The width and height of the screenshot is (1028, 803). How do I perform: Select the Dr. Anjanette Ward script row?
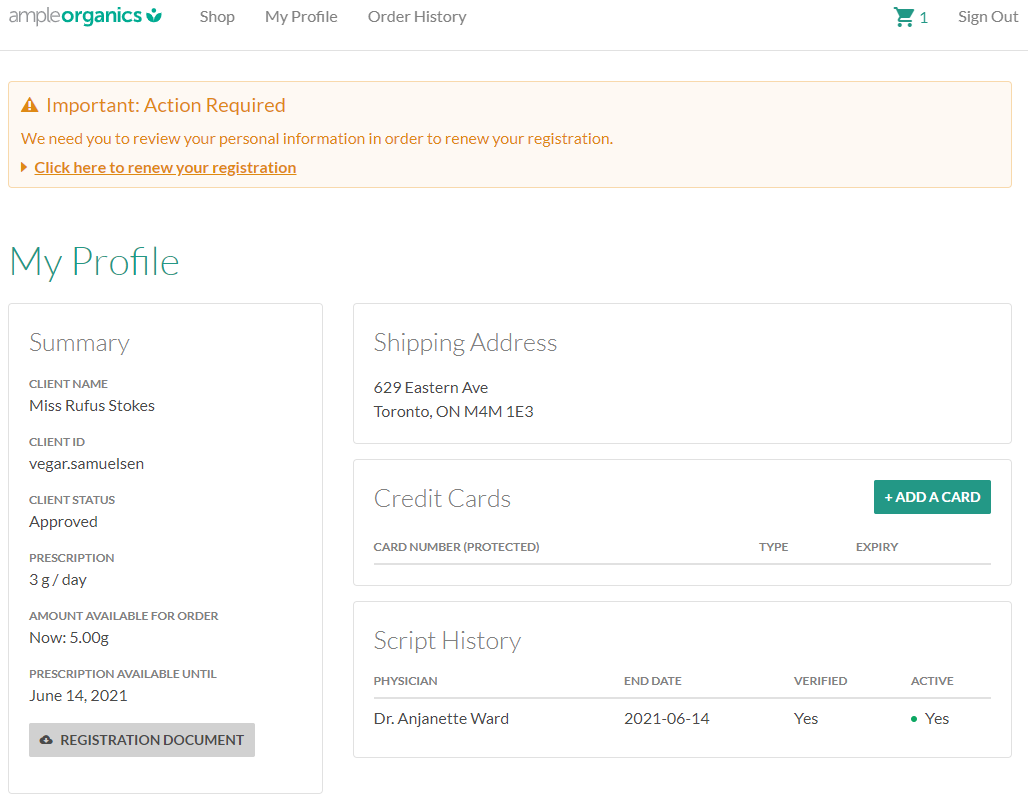click(441, 719)
